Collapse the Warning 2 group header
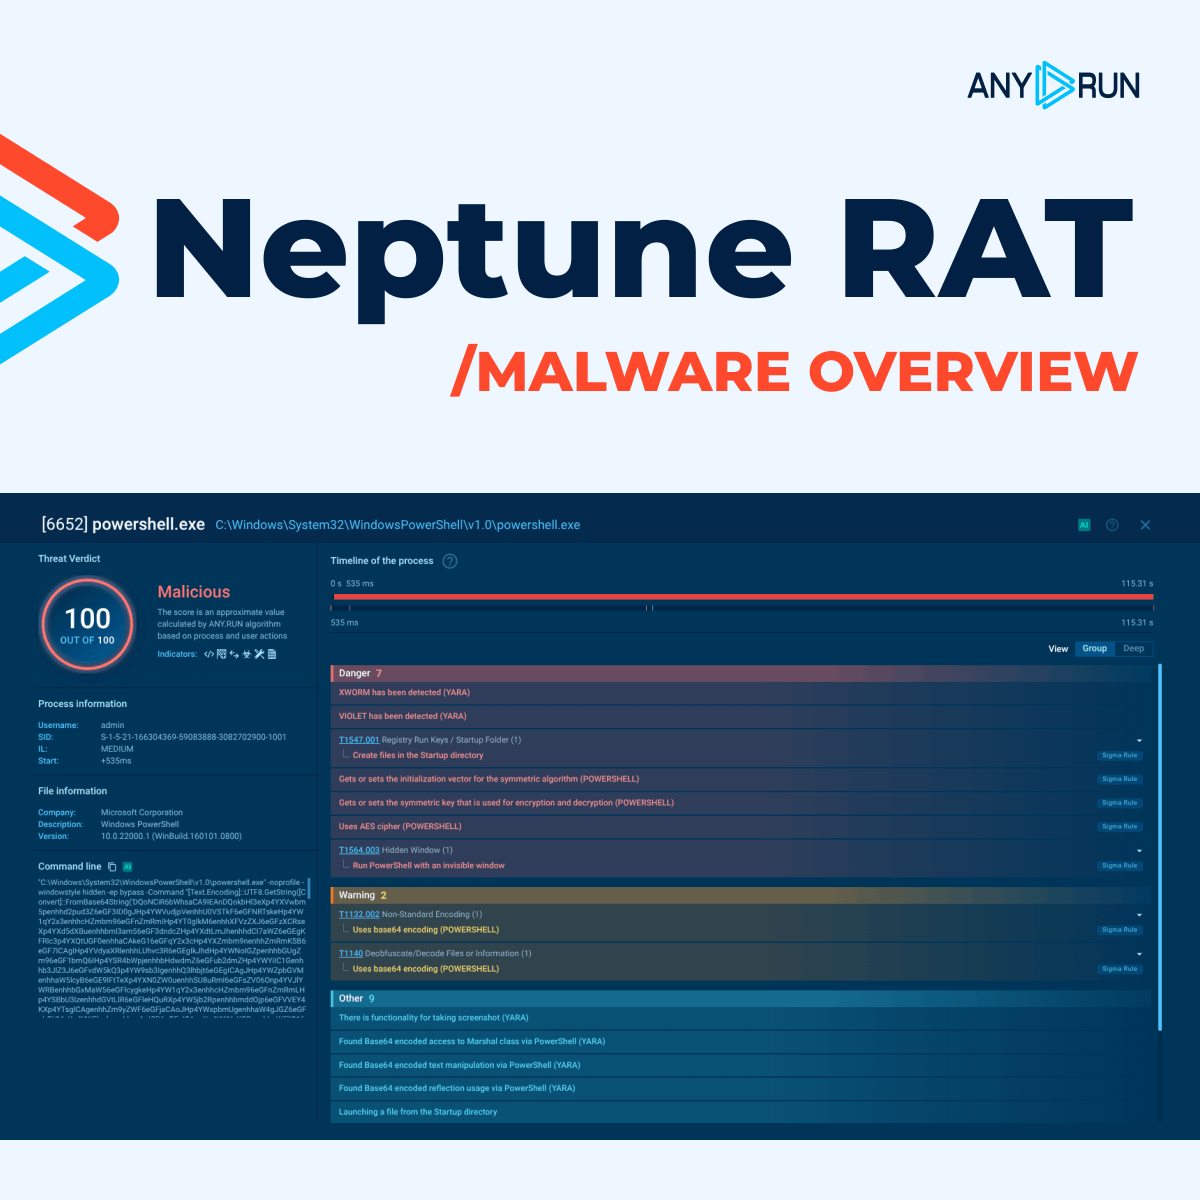Screen dimensions: 1200x1200 (x=743, y=895)
